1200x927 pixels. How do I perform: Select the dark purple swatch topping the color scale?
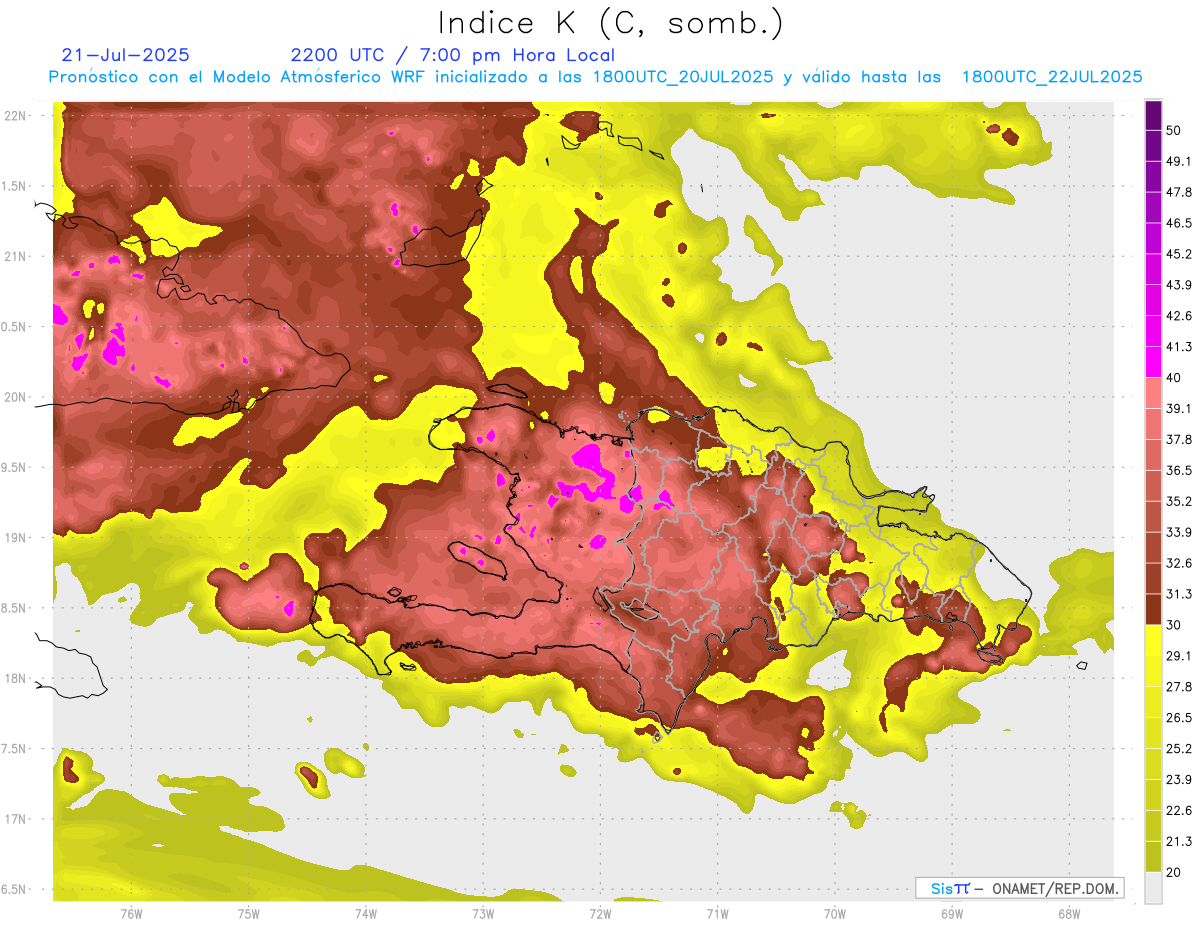1153,115
